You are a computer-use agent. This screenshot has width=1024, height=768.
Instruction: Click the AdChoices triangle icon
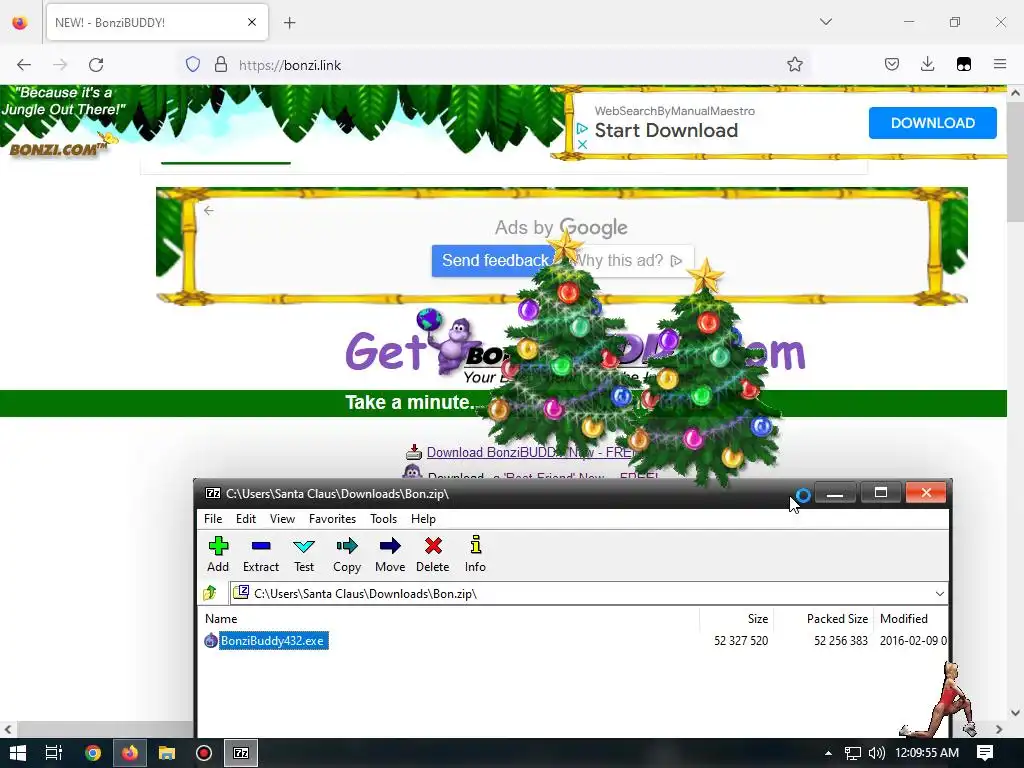(x=582, y=129)
